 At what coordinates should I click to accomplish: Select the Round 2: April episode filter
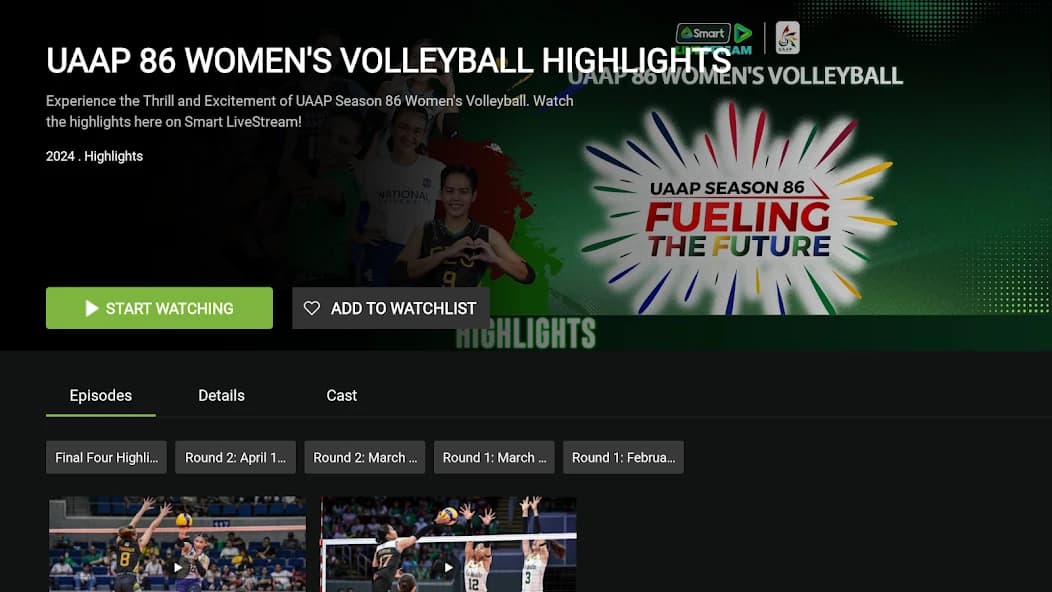[236, 457]
